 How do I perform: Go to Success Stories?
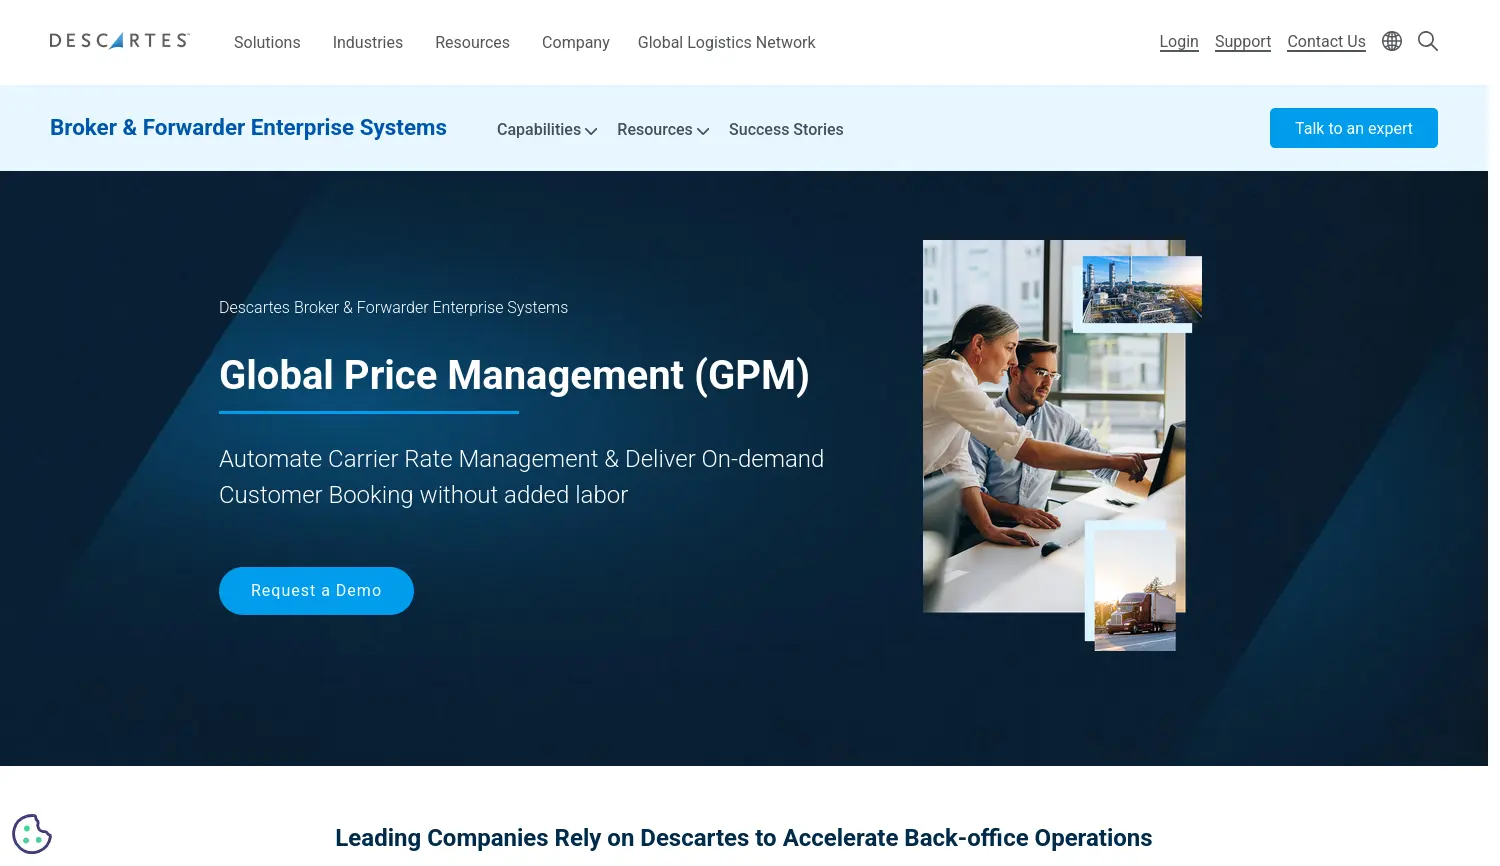coord(786,129)
